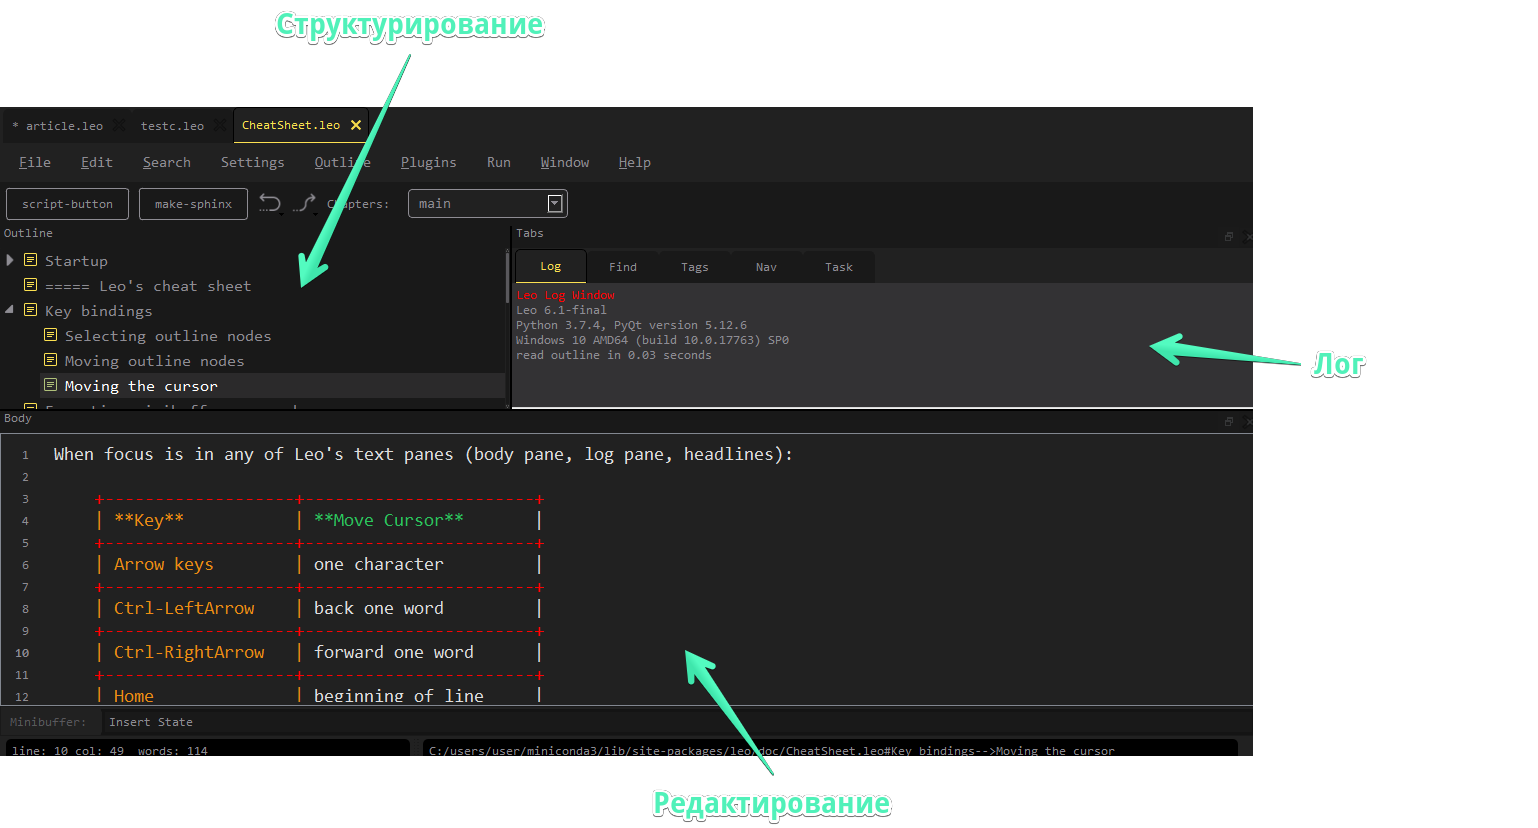1538x828 pixels.
Task: Switch to the Log tab
Action: (550, 266)
